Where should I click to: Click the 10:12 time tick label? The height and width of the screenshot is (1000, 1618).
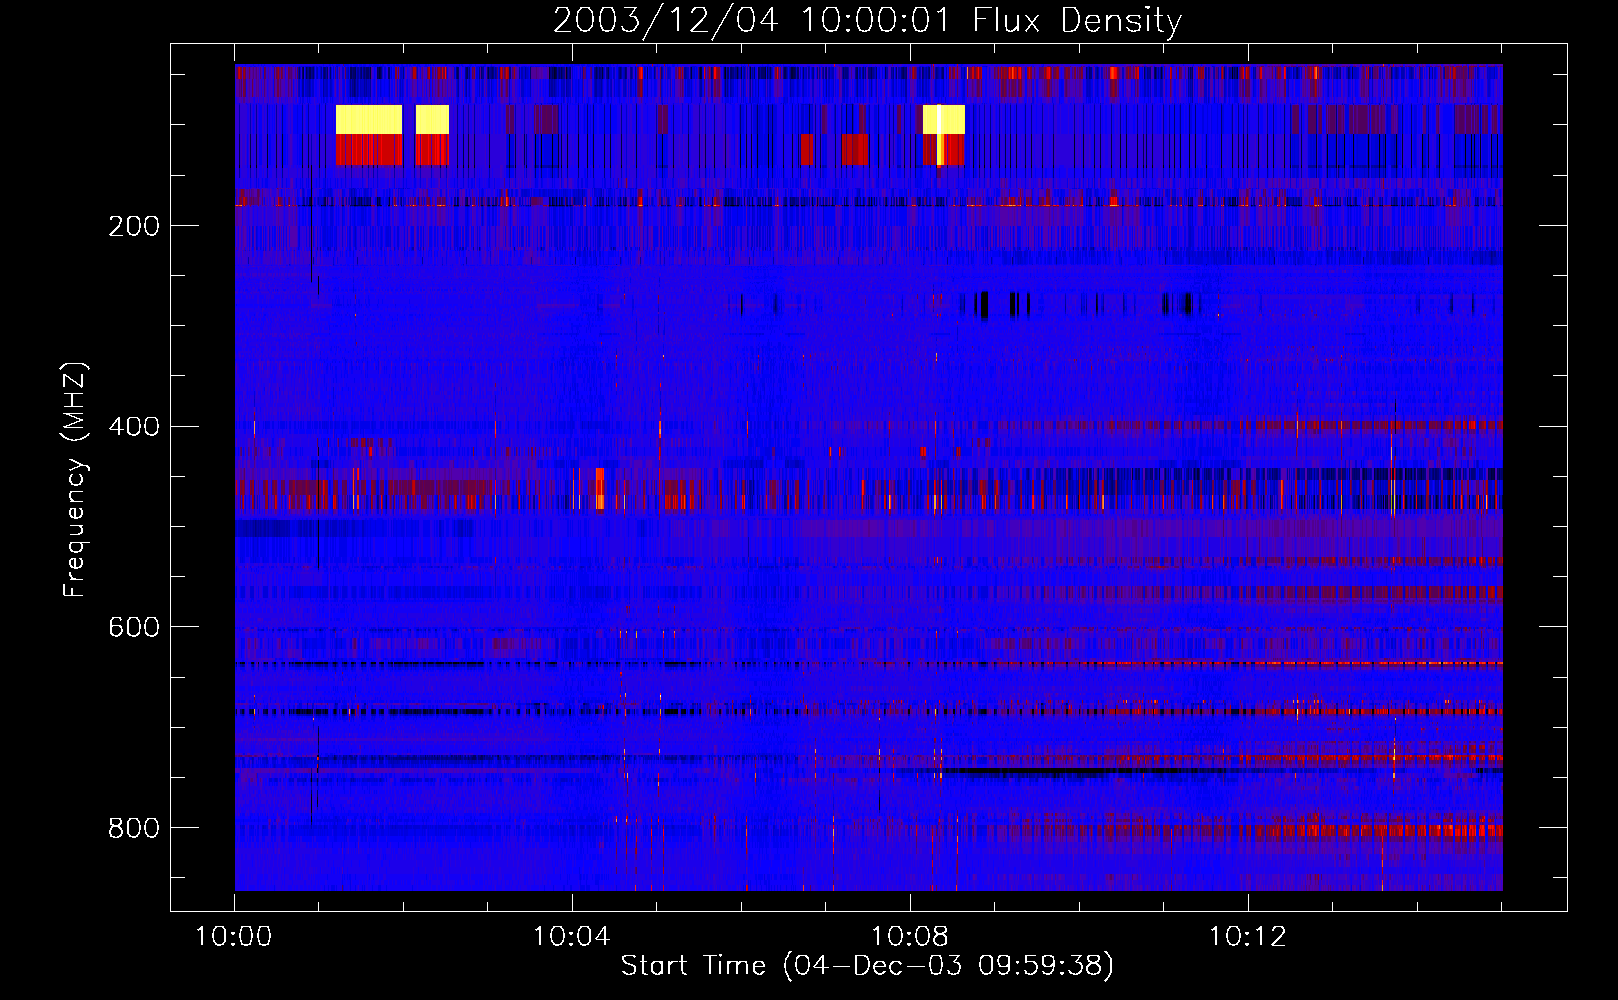click(x=1247, y=937)
